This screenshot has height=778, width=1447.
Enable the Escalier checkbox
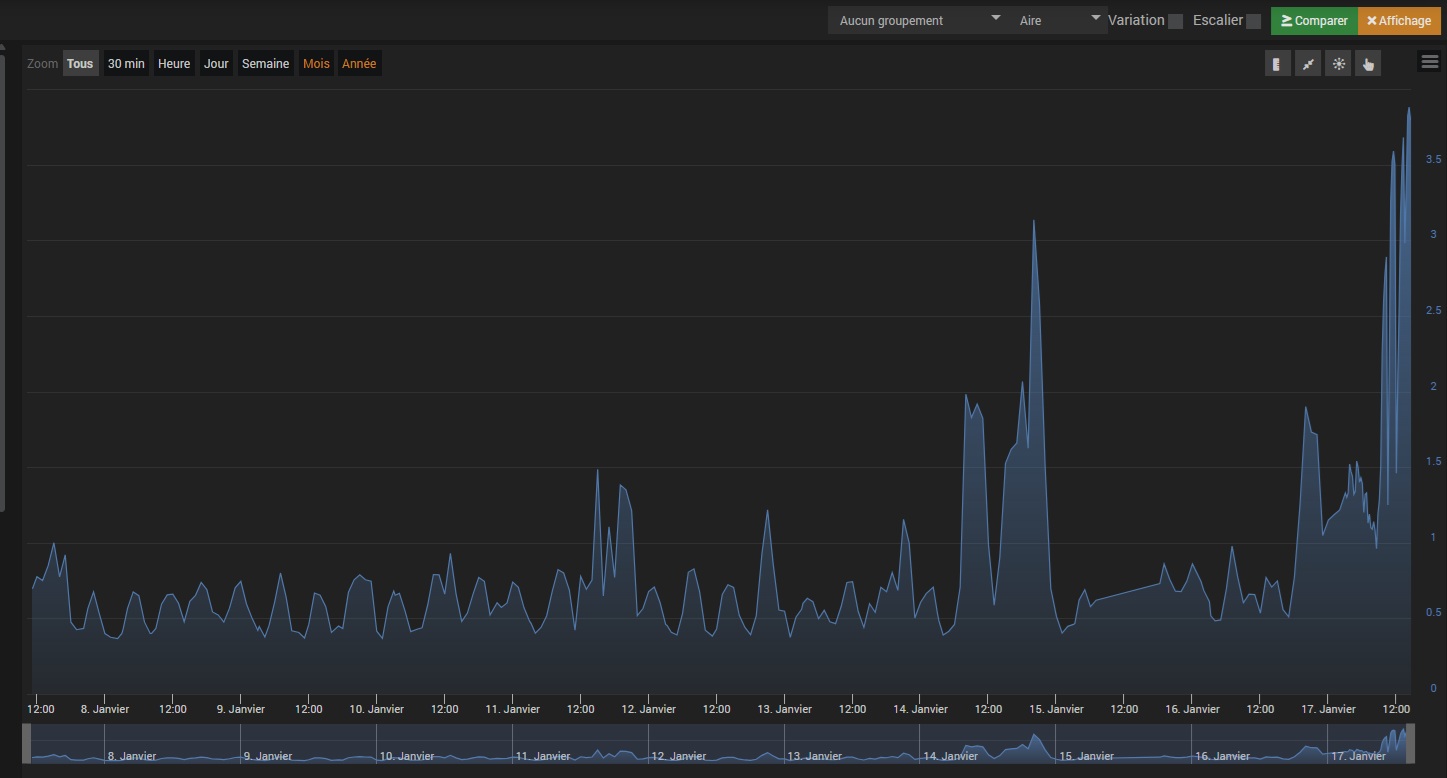(x=1253, y=21)
